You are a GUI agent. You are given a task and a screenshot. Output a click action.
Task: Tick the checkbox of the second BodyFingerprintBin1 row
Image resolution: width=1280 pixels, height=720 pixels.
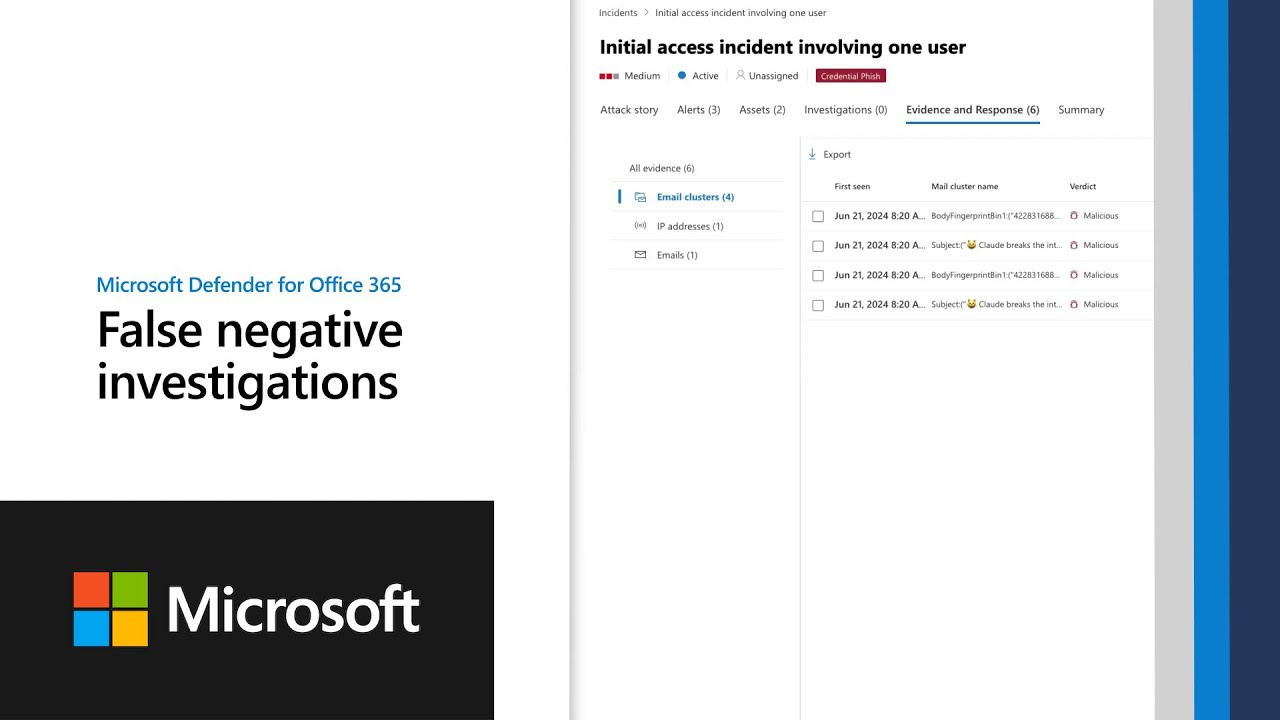tap(818, 275)
